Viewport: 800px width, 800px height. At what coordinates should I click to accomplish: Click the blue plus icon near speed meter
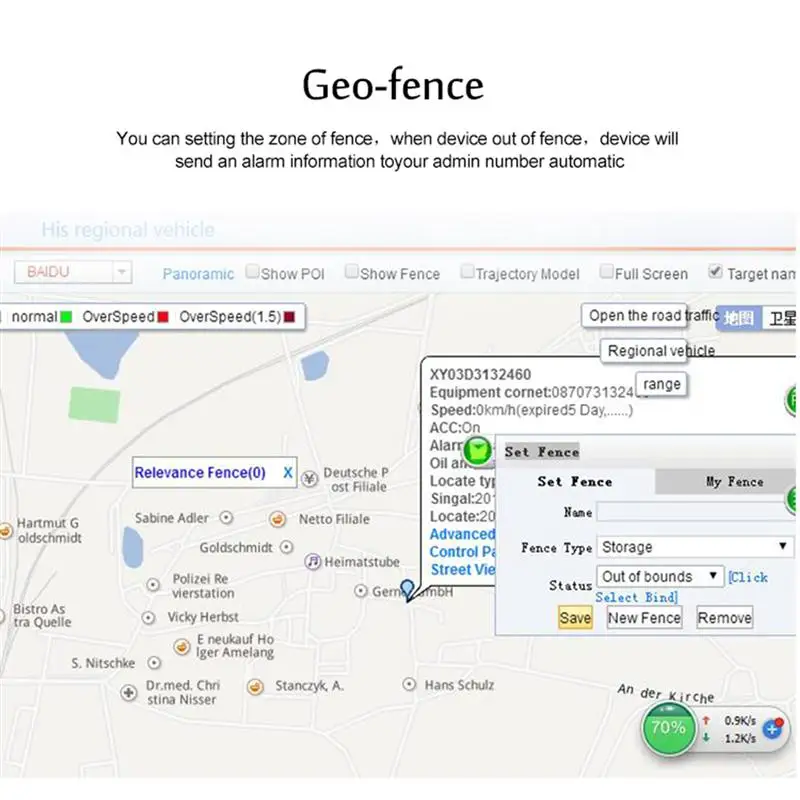(772, 729)
